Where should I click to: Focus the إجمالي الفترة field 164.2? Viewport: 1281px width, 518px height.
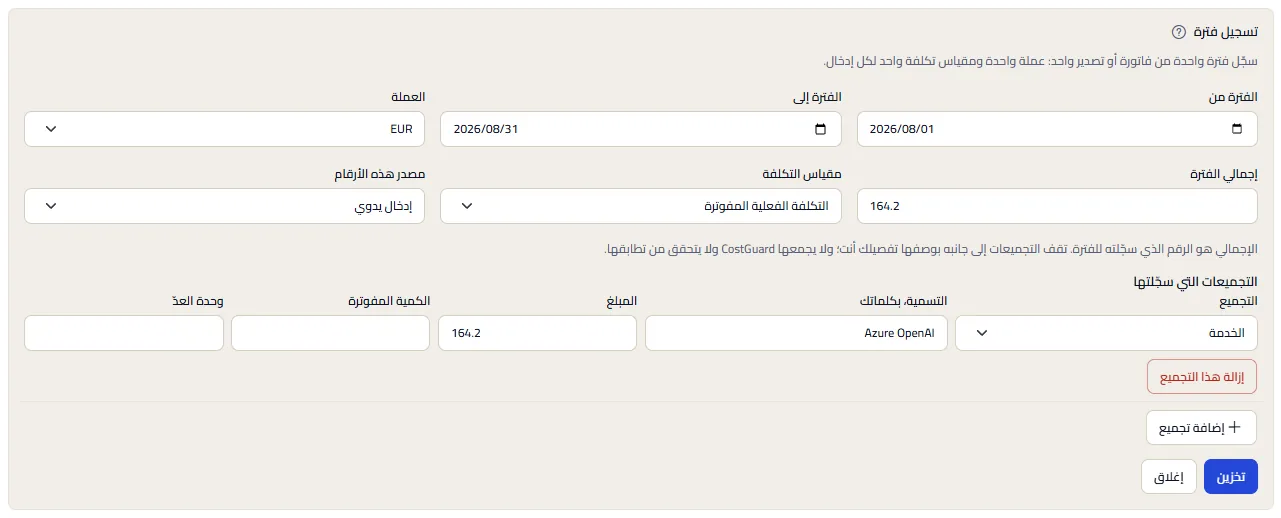[1057, 206]
